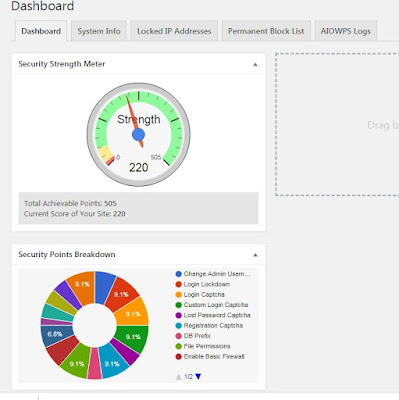This screenshot has width=399, height=400.
Task: Select Login Lockdown legend dot
Action: point(179,284)
